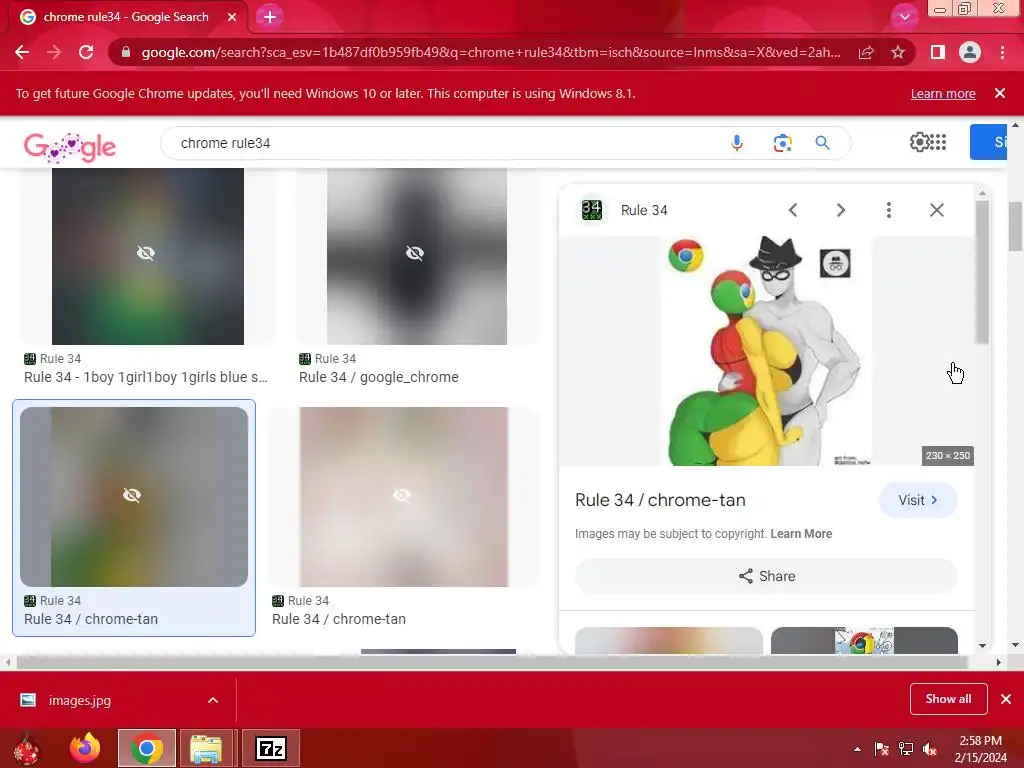Click the Share button
1024x768 pixels.
click(x=766, y=576)
